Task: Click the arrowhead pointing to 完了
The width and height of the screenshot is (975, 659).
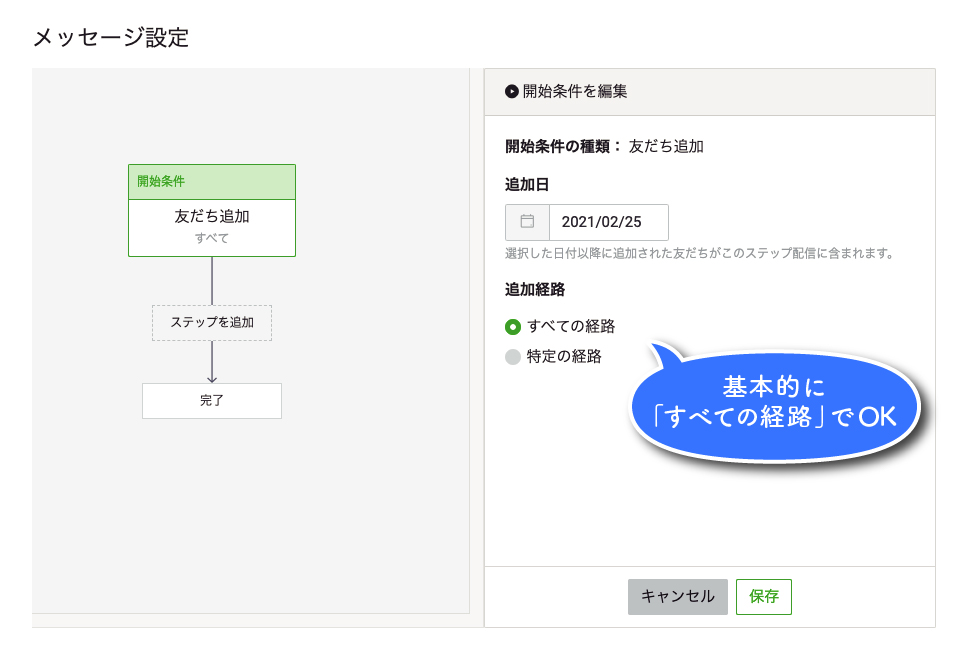Action: pos(212,376)
